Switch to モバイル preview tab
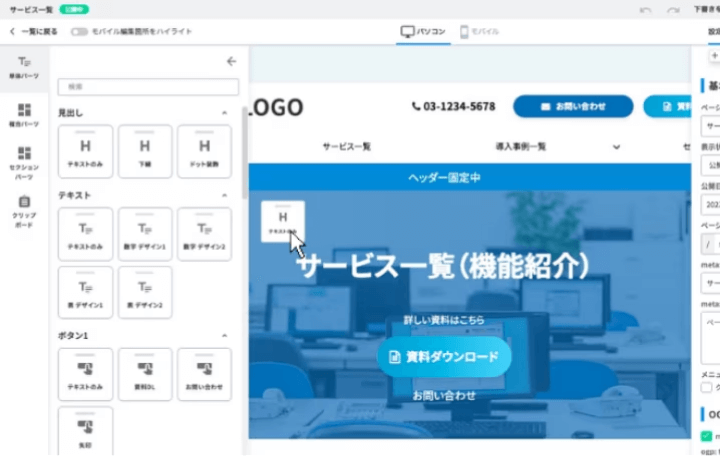The width and height of the screenshot is (720, 456). point(479,32)
